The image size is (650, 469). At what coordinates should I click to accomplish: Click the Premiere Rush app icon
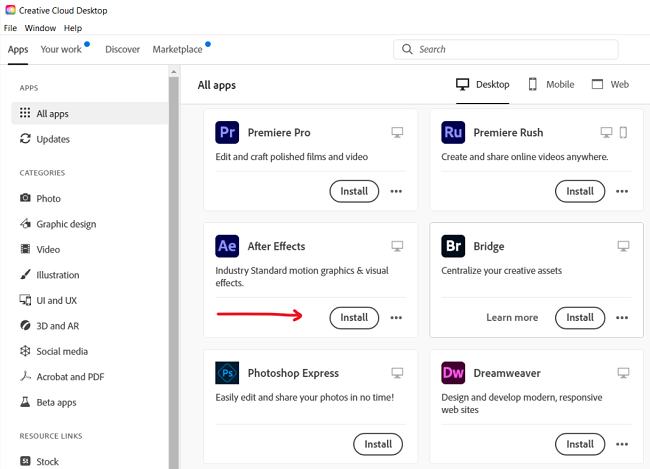(453, 132)
